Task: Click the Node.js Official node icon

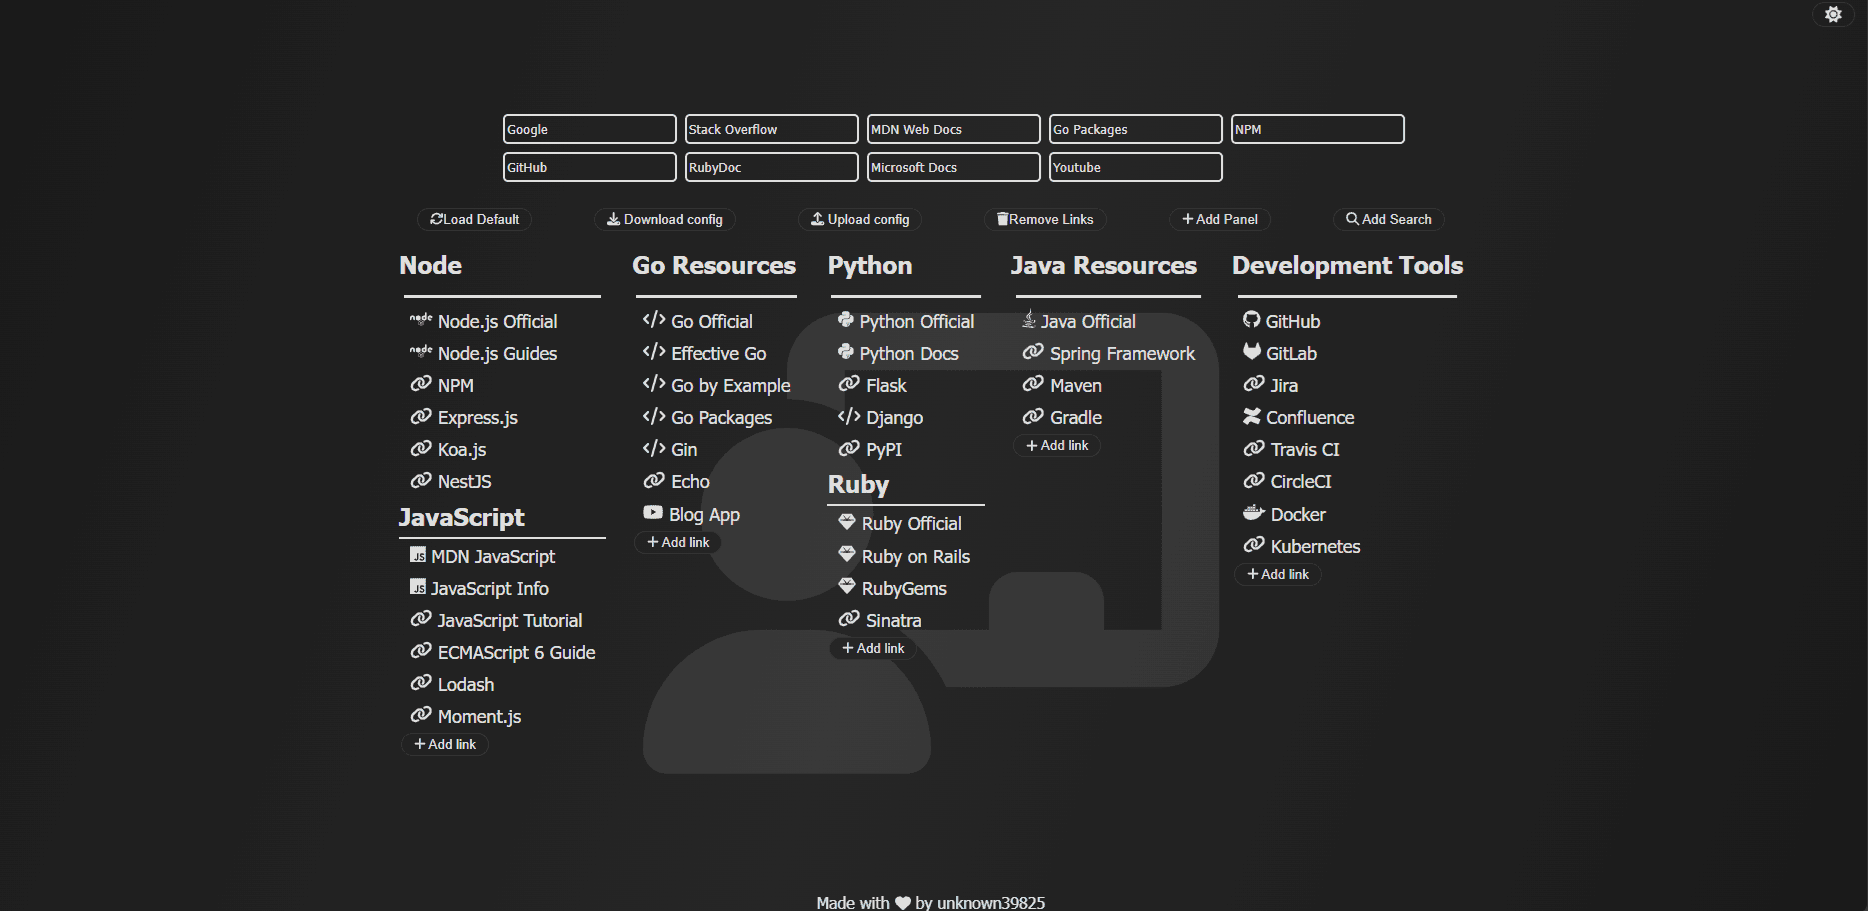Action: point(421,320)
